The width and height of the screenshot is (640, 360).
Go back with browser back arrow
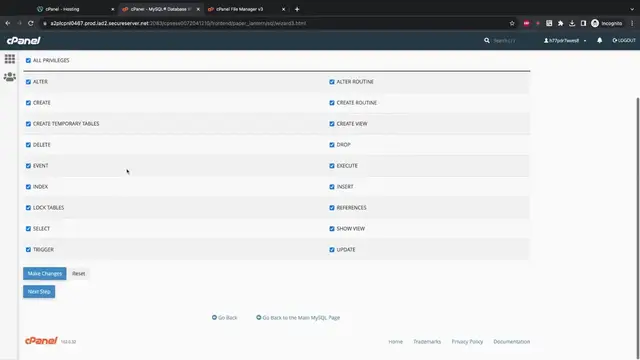pyautogui.click(x=8, y=23)
